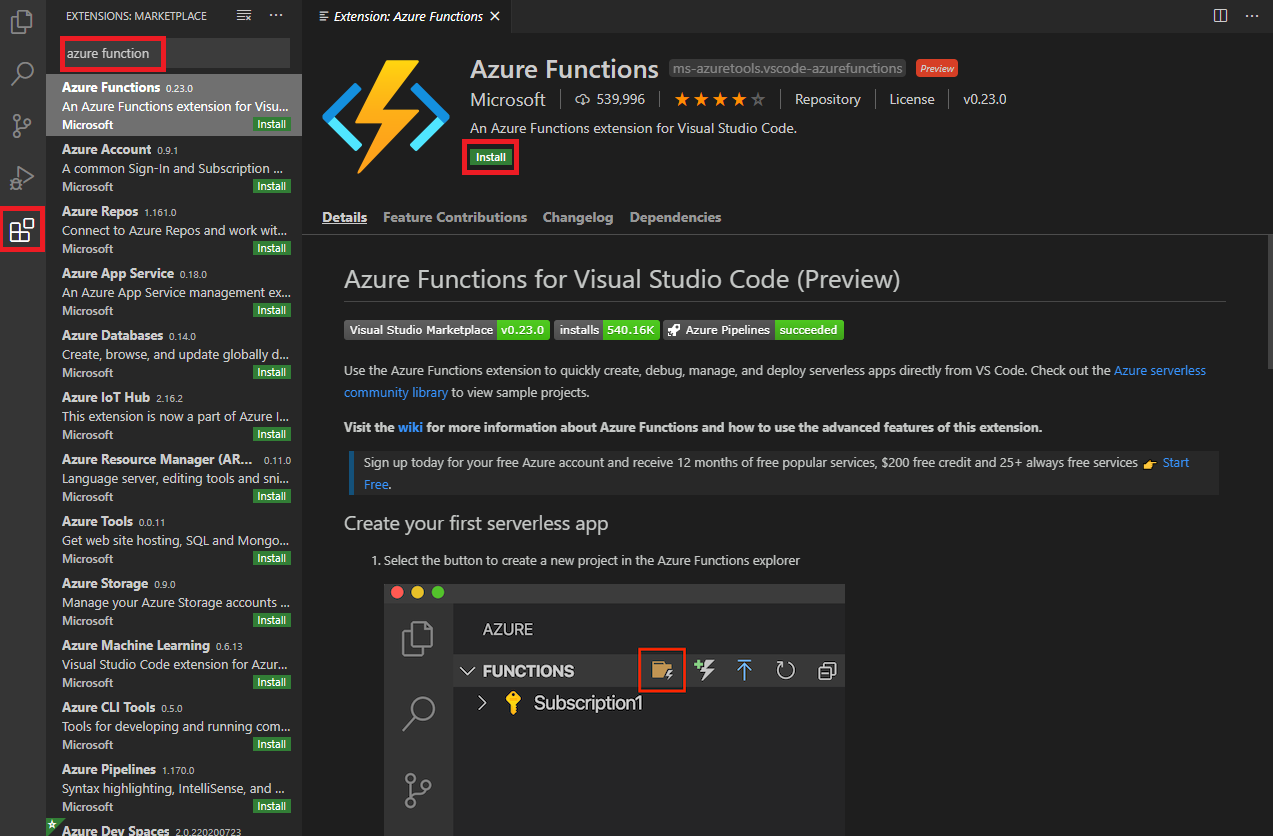Click Install on the Azure Functions list row

point(272,125)
